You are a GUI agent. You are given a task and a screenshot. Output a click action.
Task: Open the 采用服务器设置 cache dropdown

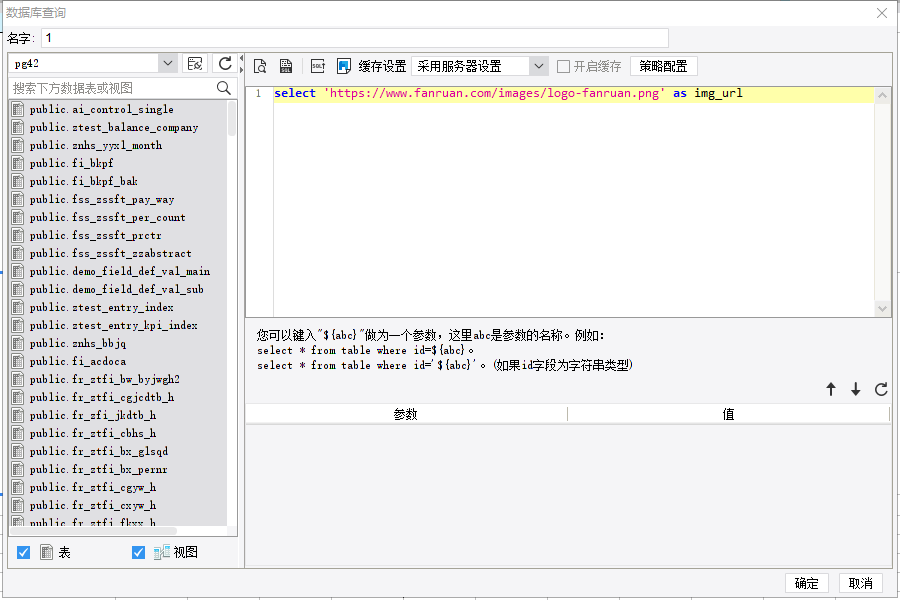(539, 66)
